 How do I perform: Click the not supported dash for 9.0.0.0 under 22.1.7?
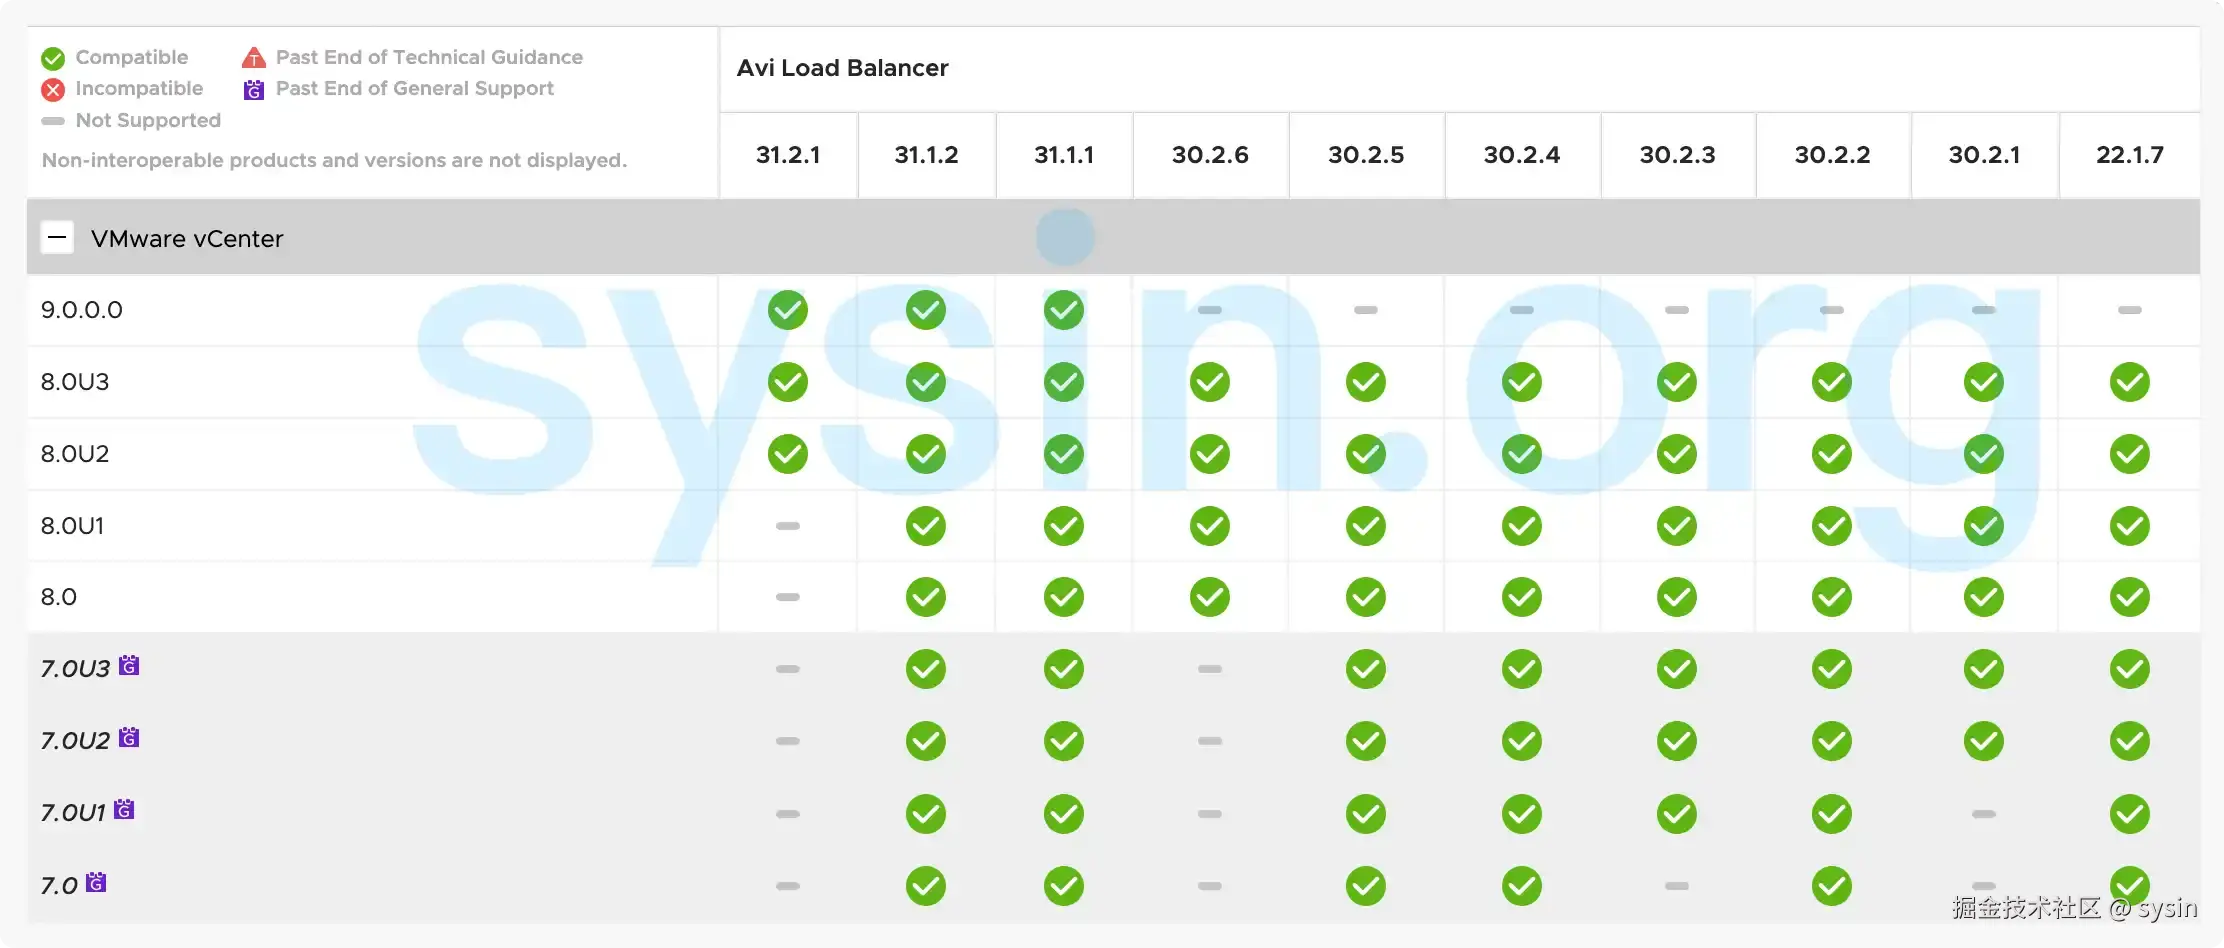(x=2130, y=310)
